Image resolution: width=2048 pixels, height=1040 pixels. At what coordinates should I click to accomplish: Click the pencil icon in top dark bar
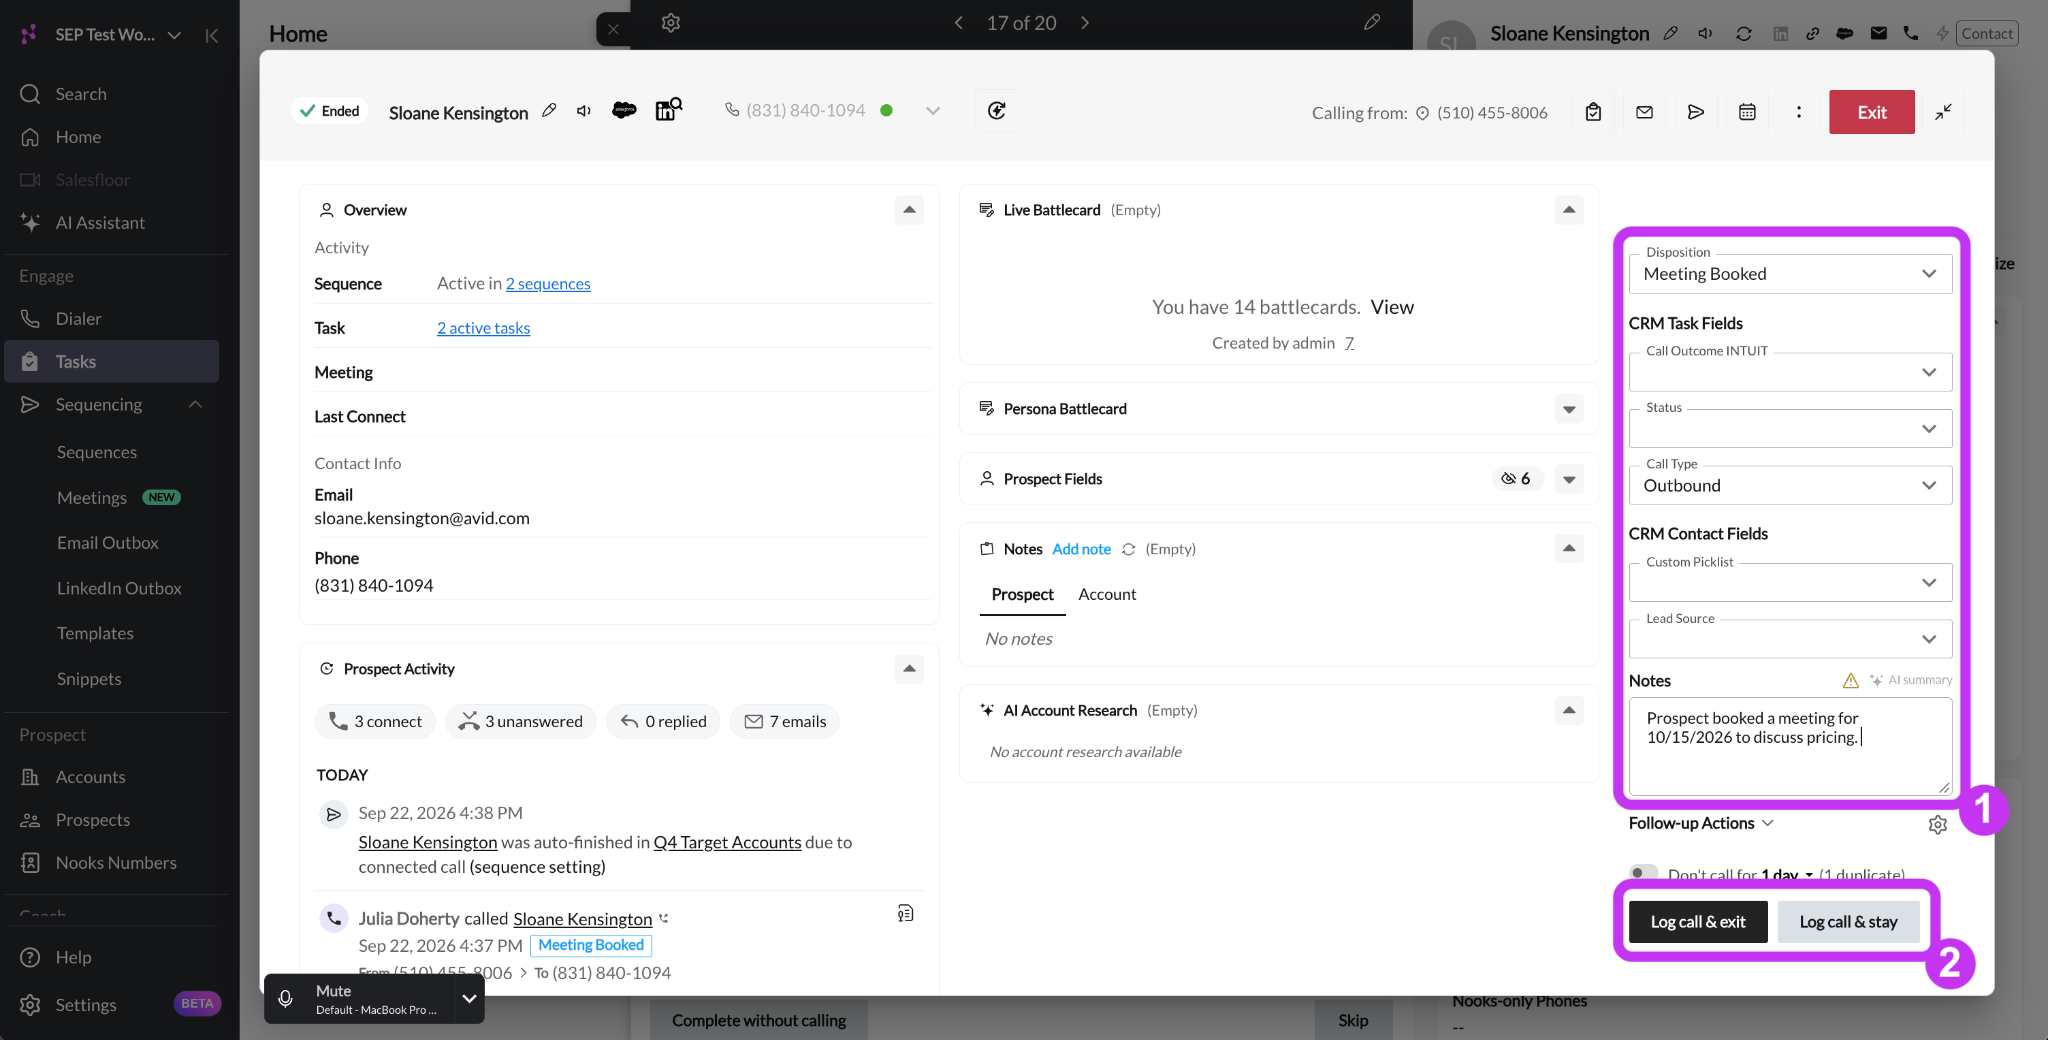pyautogui.click(x=1372, y=23)
